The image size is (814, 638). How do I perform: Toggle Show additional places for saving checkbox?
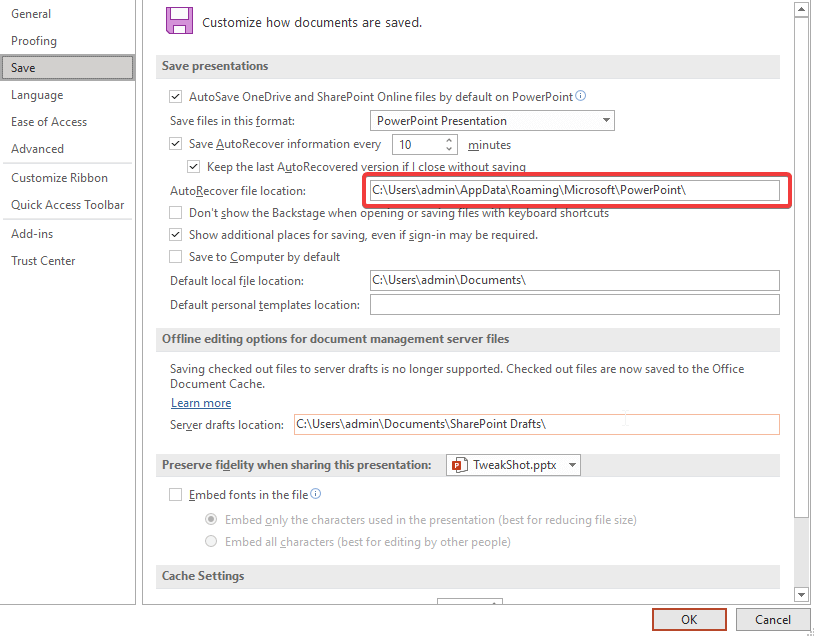(176, 235)
